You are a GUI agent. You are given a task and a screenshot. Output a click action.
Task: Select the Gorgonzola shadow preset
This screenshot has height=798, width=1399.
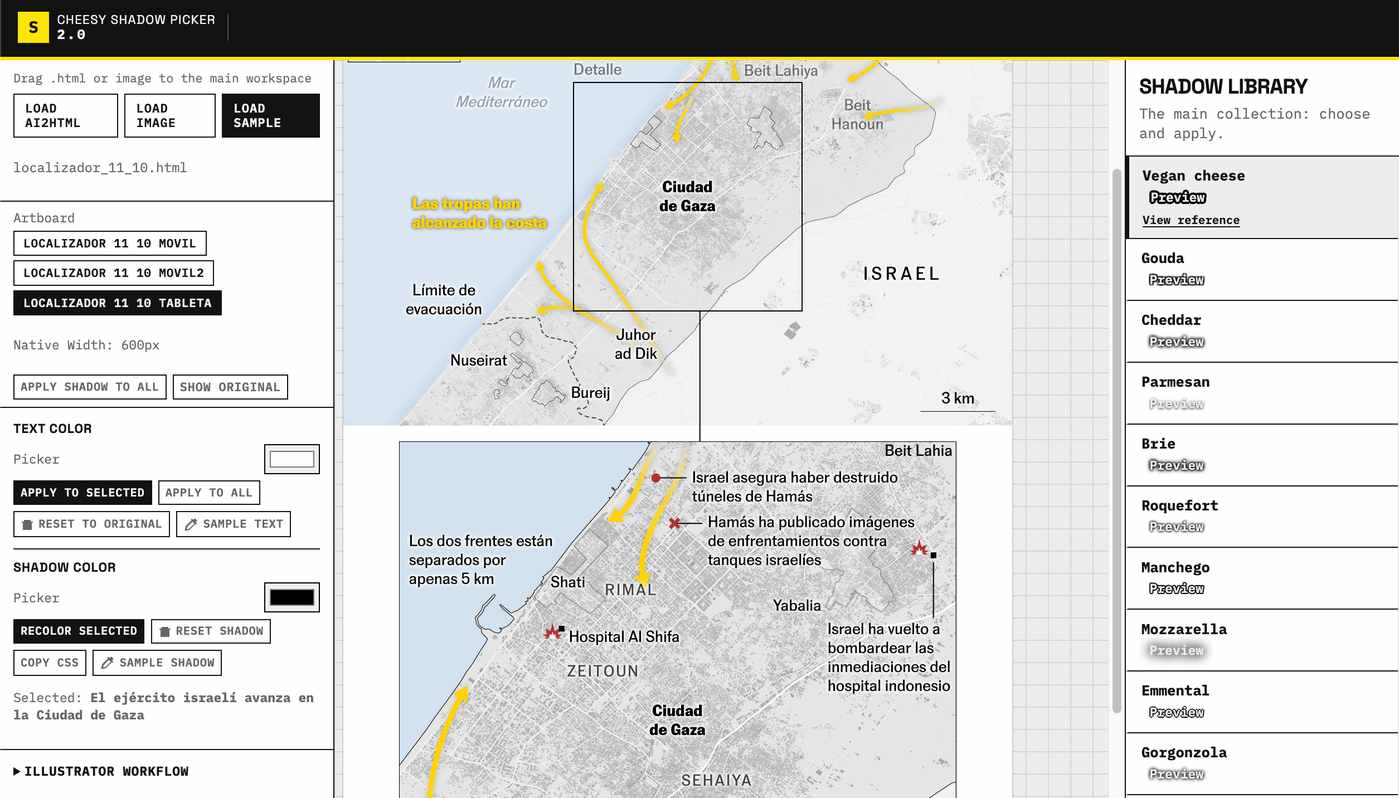[1262, 763]
